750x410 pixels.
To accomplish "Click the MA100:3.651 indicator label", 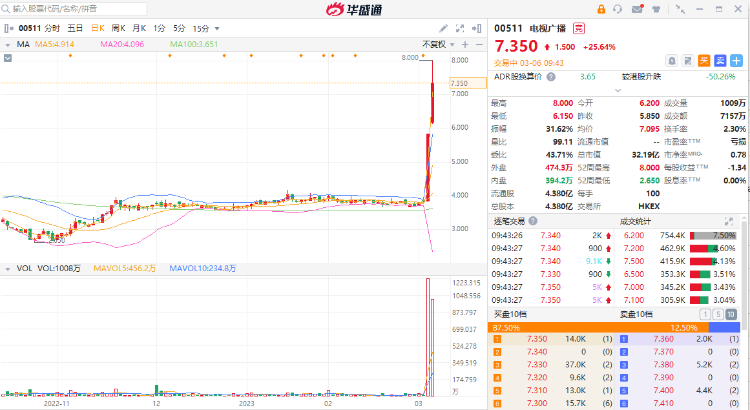I will click(194, 44).
